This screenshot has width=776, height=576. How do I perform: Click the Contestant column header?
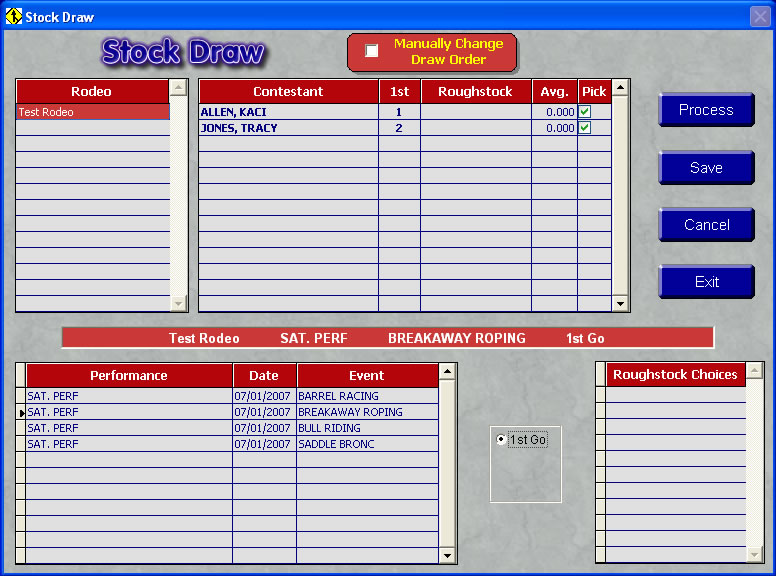(x=288, y=91)
